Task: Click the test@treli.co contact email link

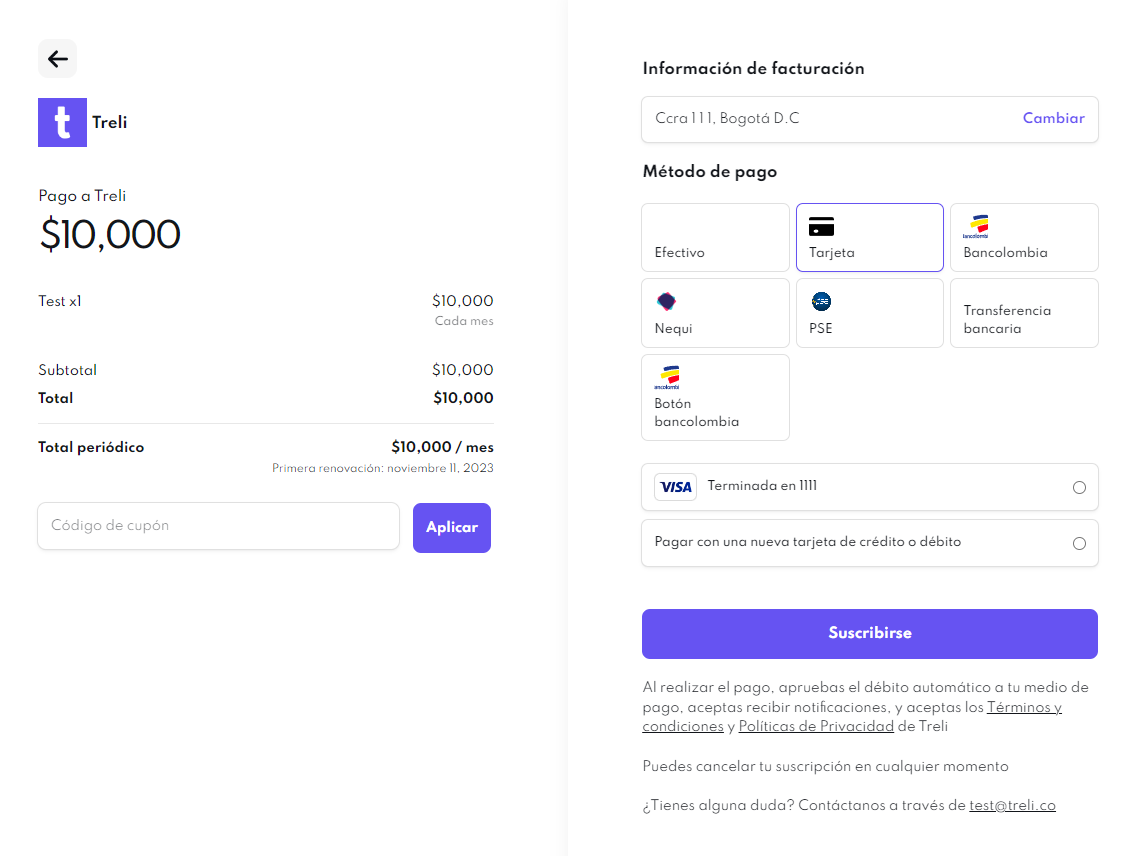Action: pyautogui.click(x=1012, y=805)
